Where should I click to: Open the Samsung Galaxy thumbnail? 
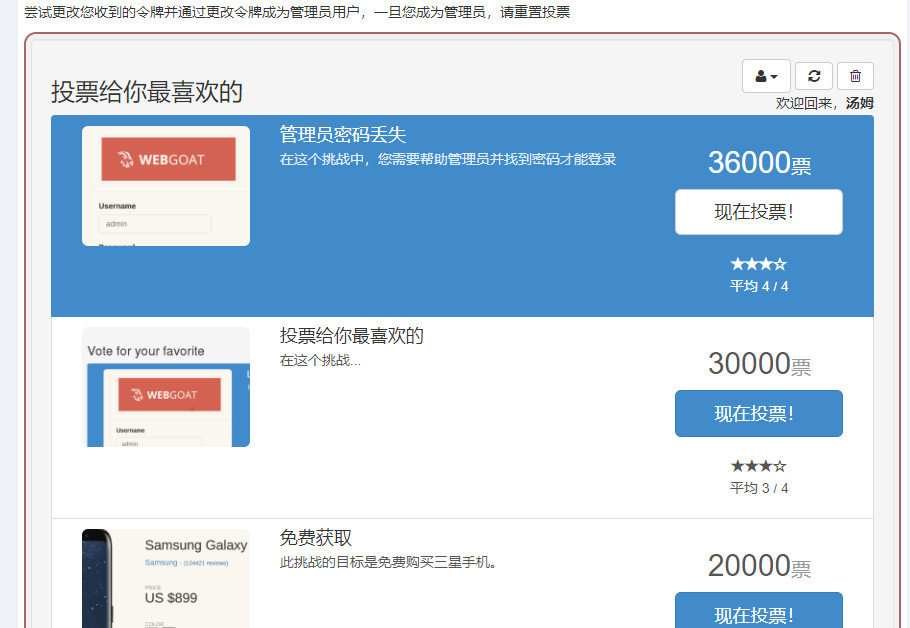coord(166,579)
